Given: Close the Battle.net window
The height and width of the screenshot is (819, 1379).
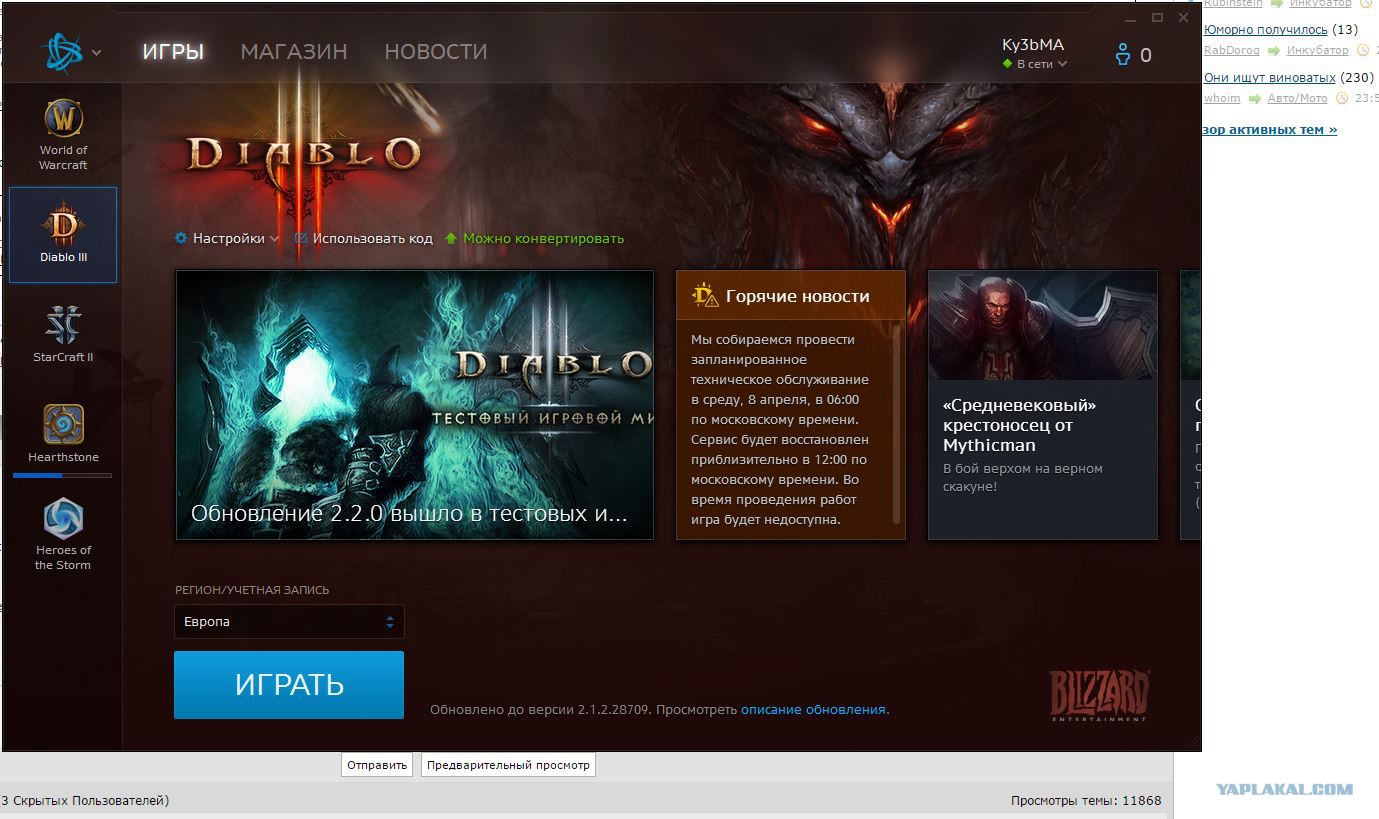Looking at the screenshot, I should pyautogui.click(x=1184, y=18).
